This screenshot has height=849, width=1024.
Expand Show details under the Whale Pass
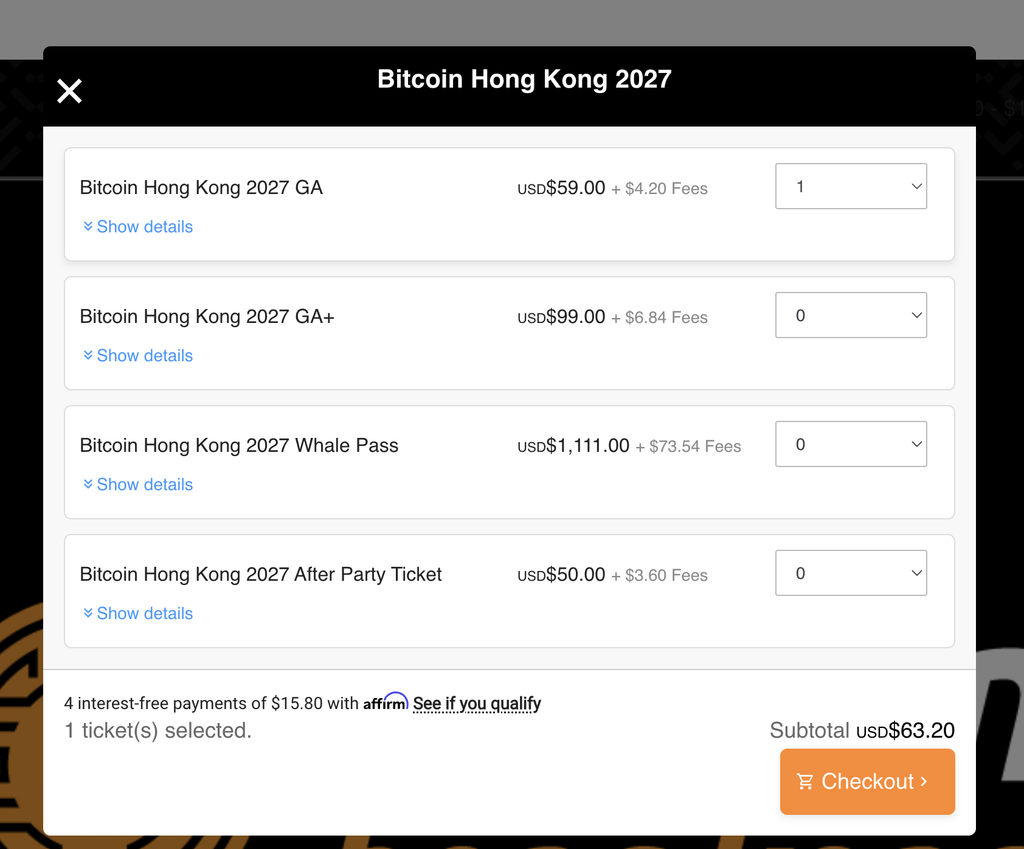[x=138, y=485]
